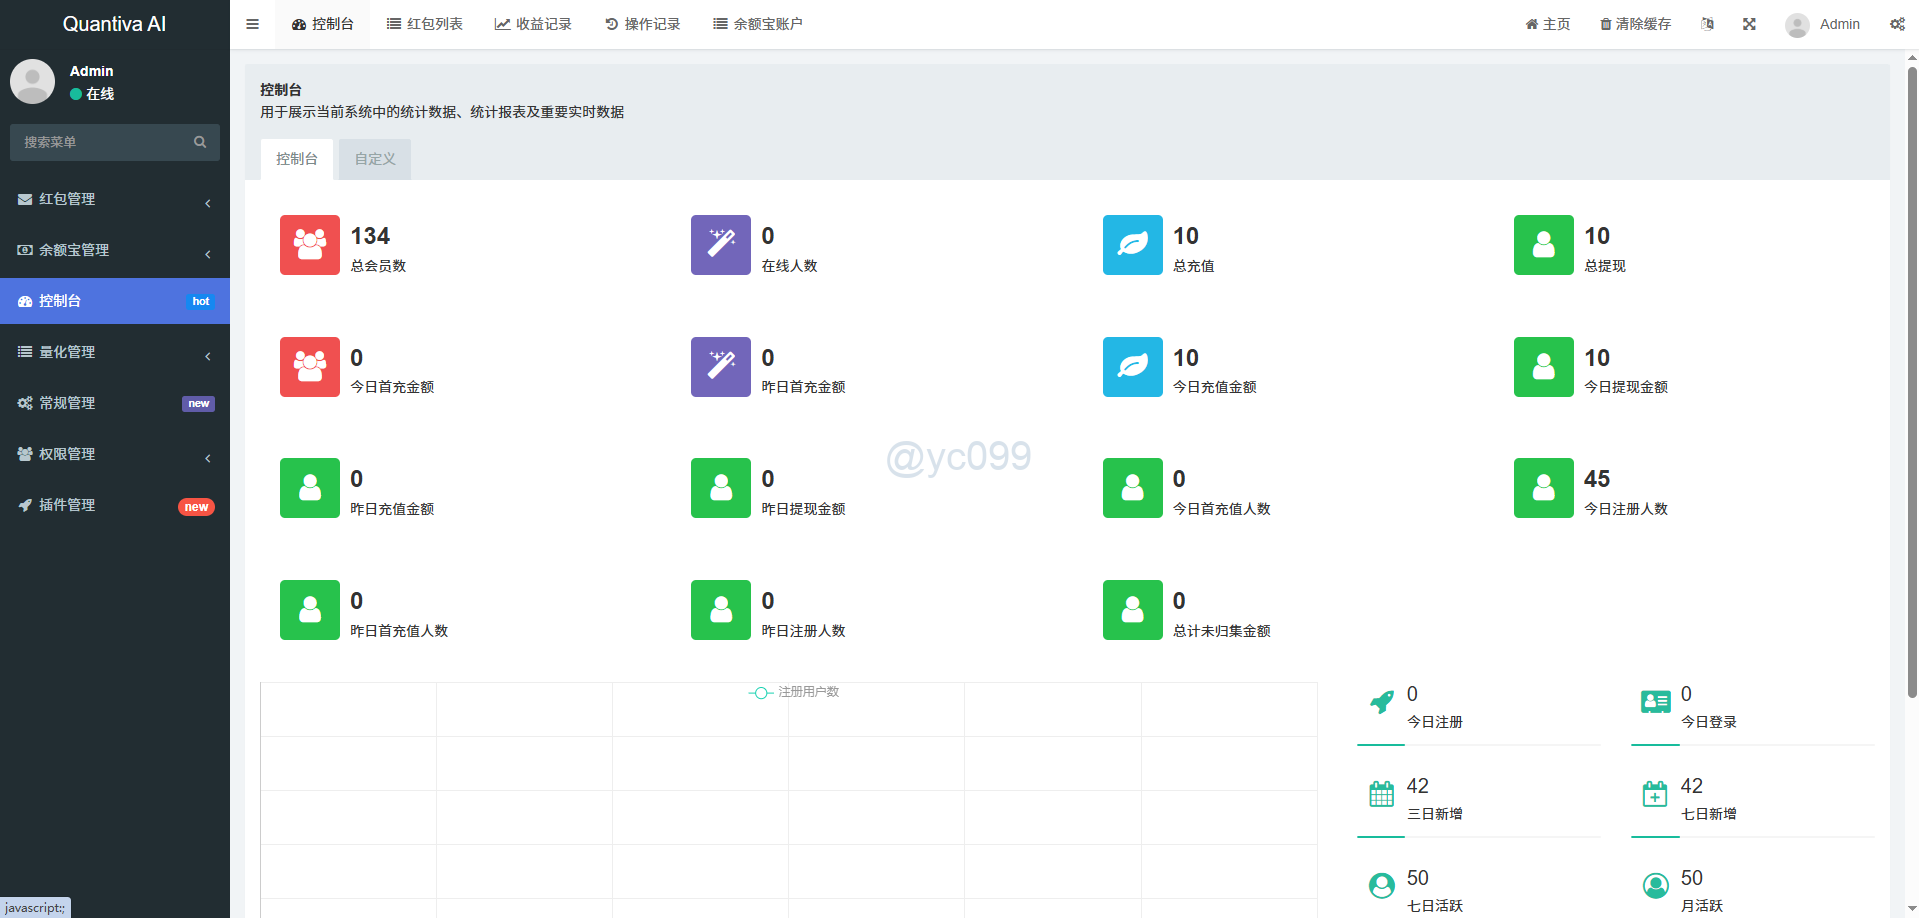1919x918 pixels.
Task: Click the 搜索菜单 search input field
Action: click(100, 142)
